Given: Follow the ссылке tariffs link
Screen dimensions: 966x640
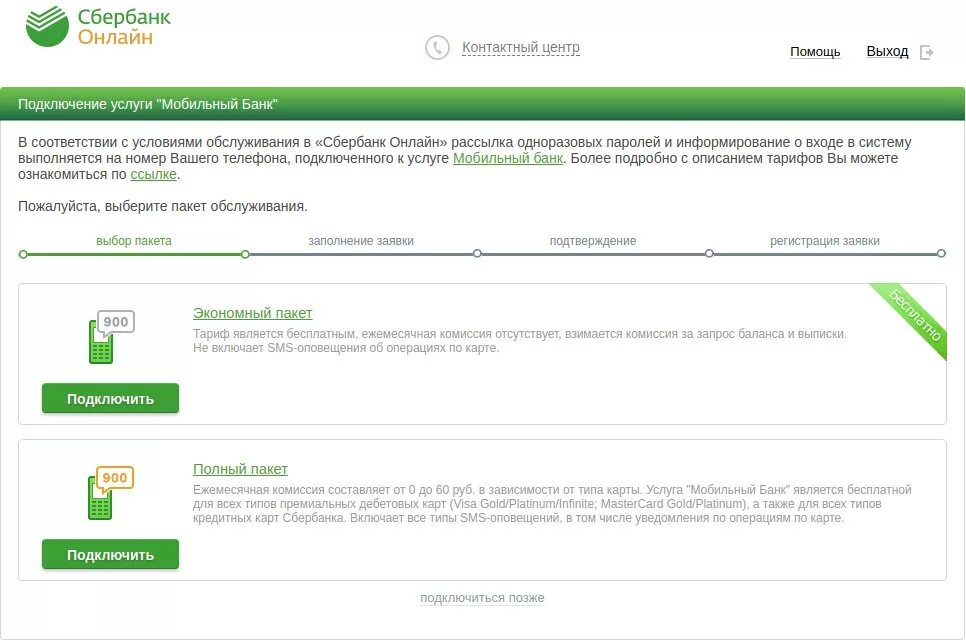Looking at the screenshot, I should click(153, 174).
